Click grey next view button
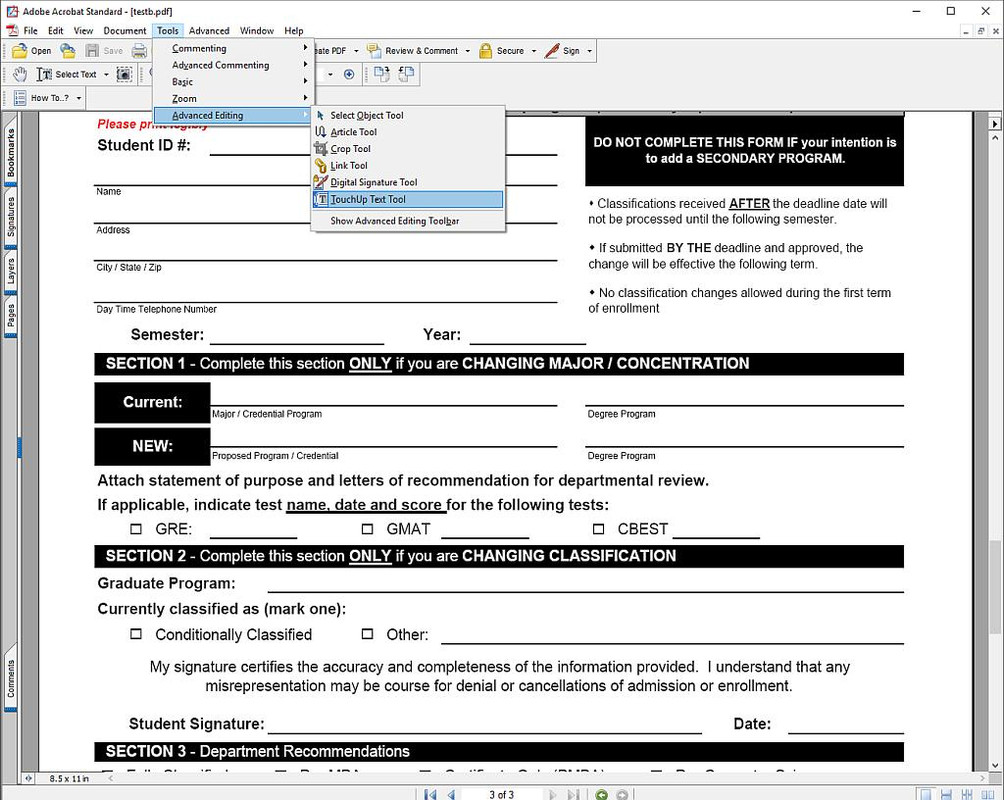The image size is (1004, 800). [x=622, y=794]
